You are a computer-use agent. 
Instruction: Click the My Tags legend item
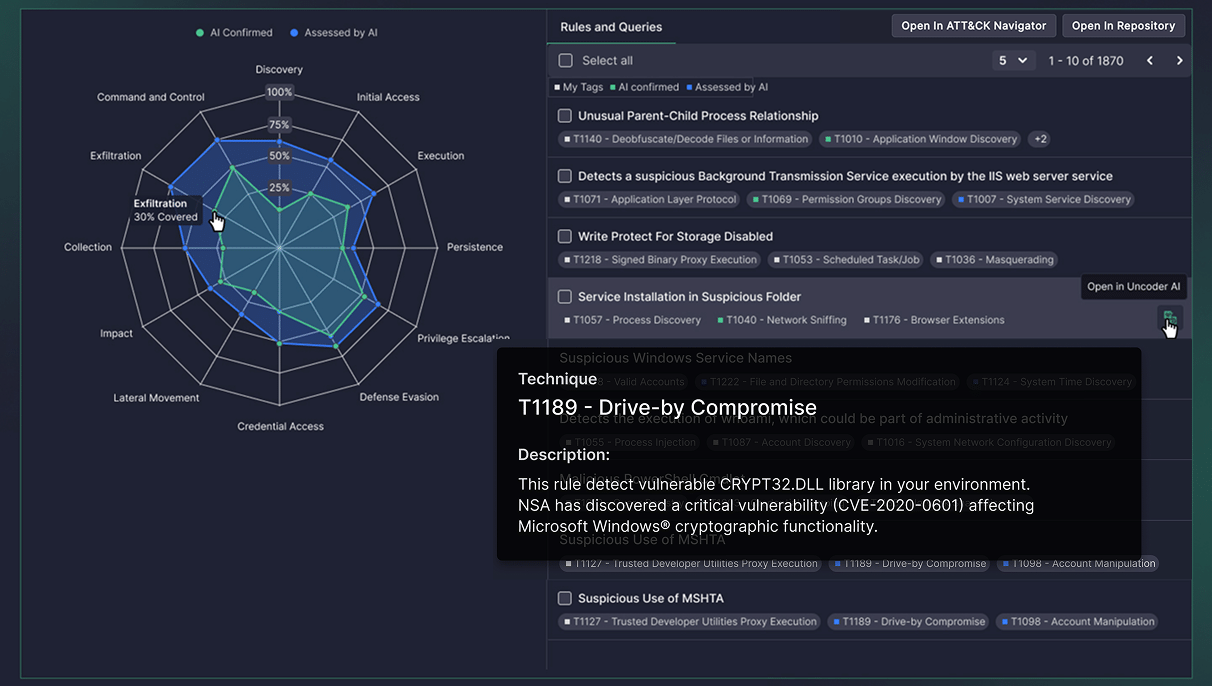click(x=579, y=87)
